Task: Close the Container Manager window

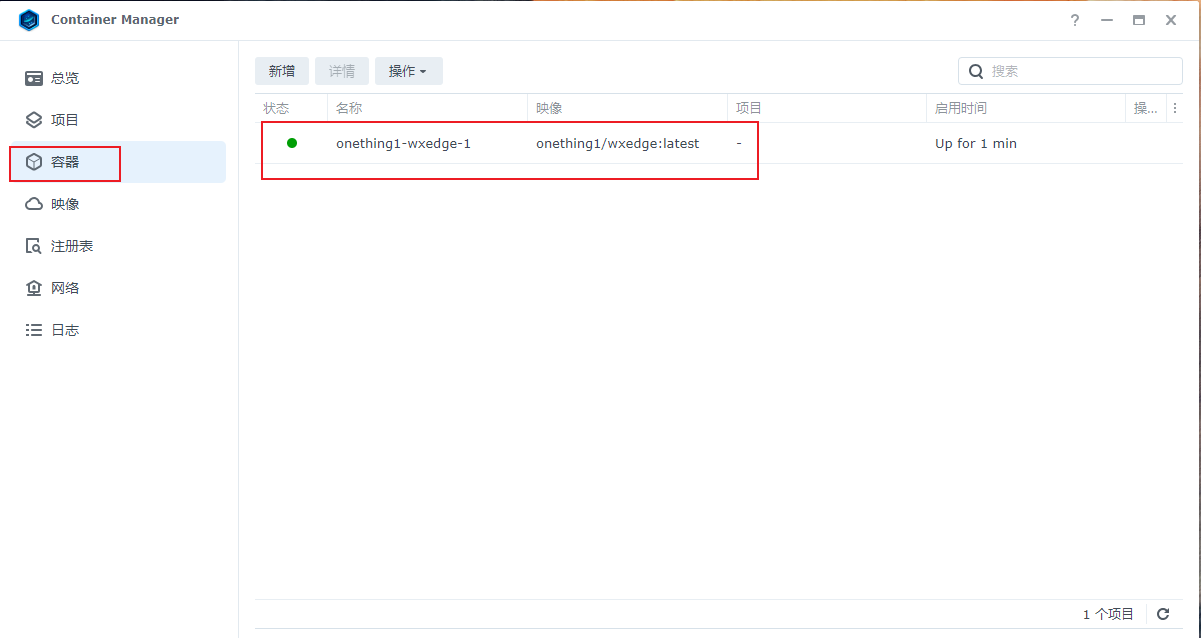Action: (1171, 20)
